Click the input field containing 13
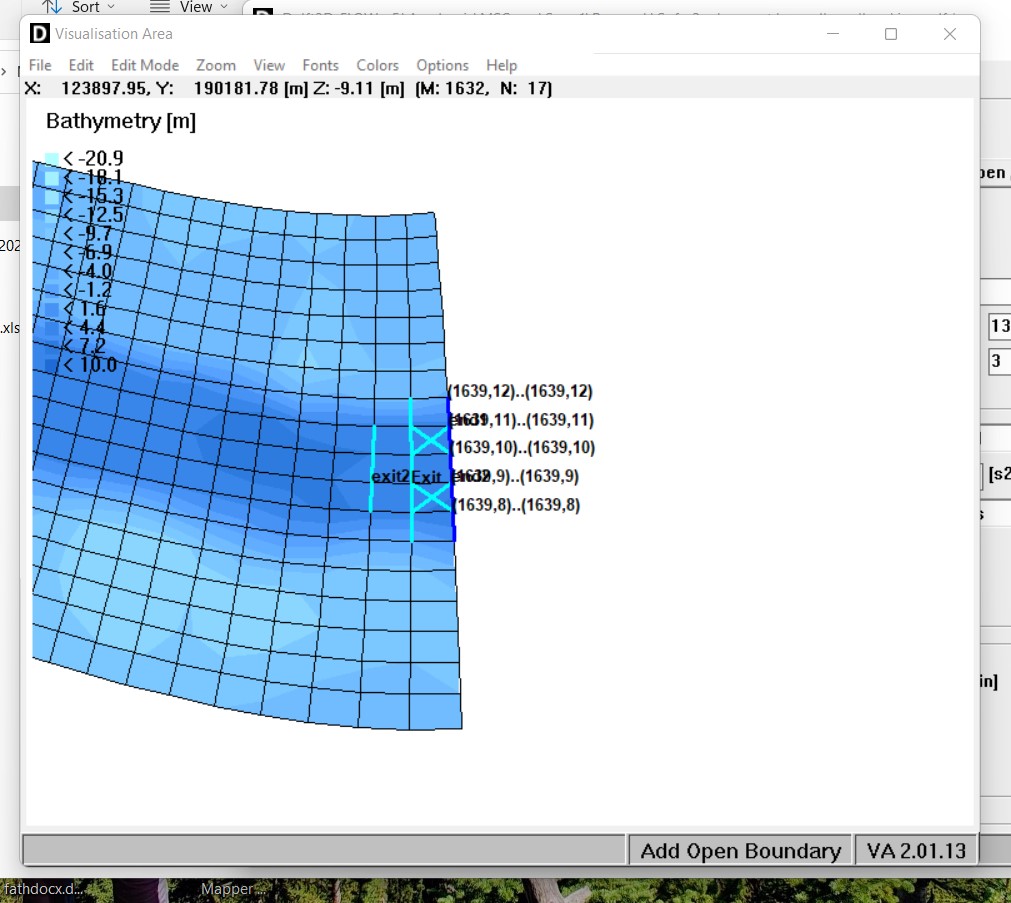The height and width of the screenshot is (903, 1011). (999, 326)
